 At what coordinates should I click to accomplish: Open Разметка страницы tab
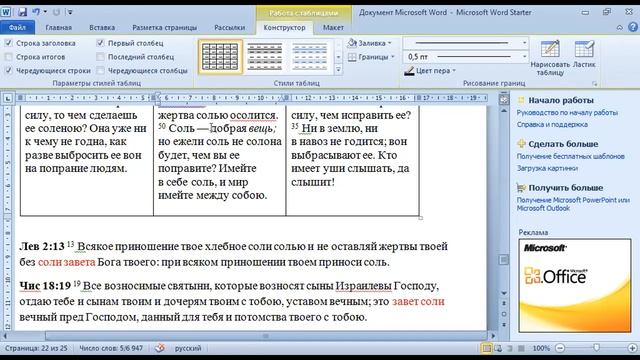pos(164,28)
